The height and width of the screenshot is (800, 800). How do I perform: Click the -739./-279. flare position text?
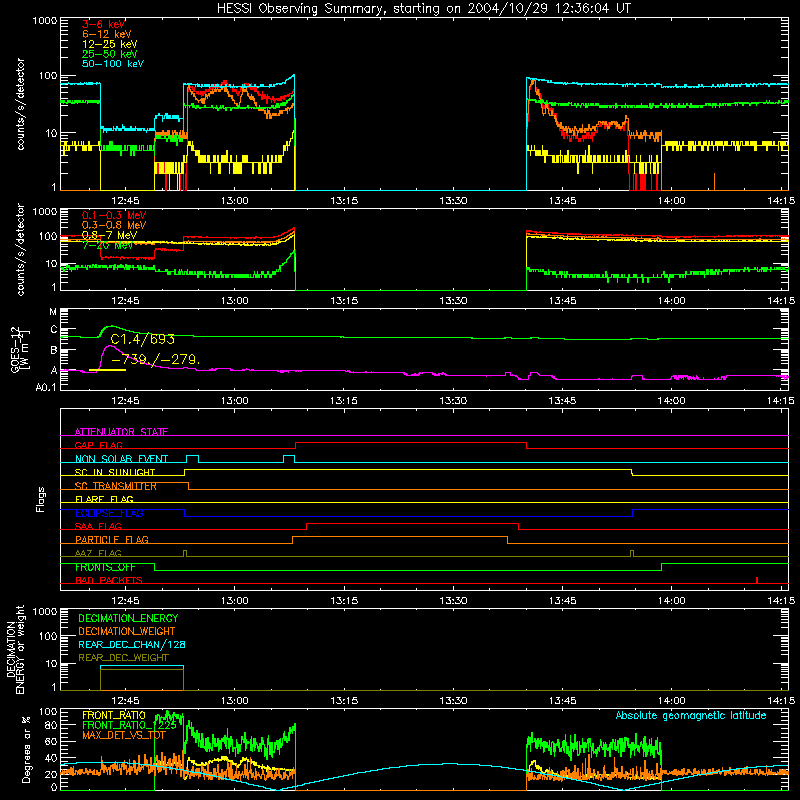155,360
